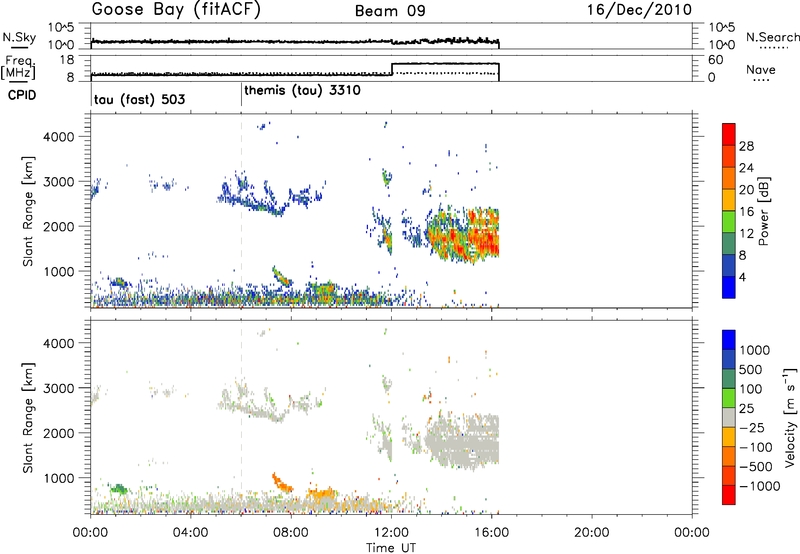Click the 'Goose Bay (fitACF)' title
Screen dimensions: 800x554
point(176,10)
